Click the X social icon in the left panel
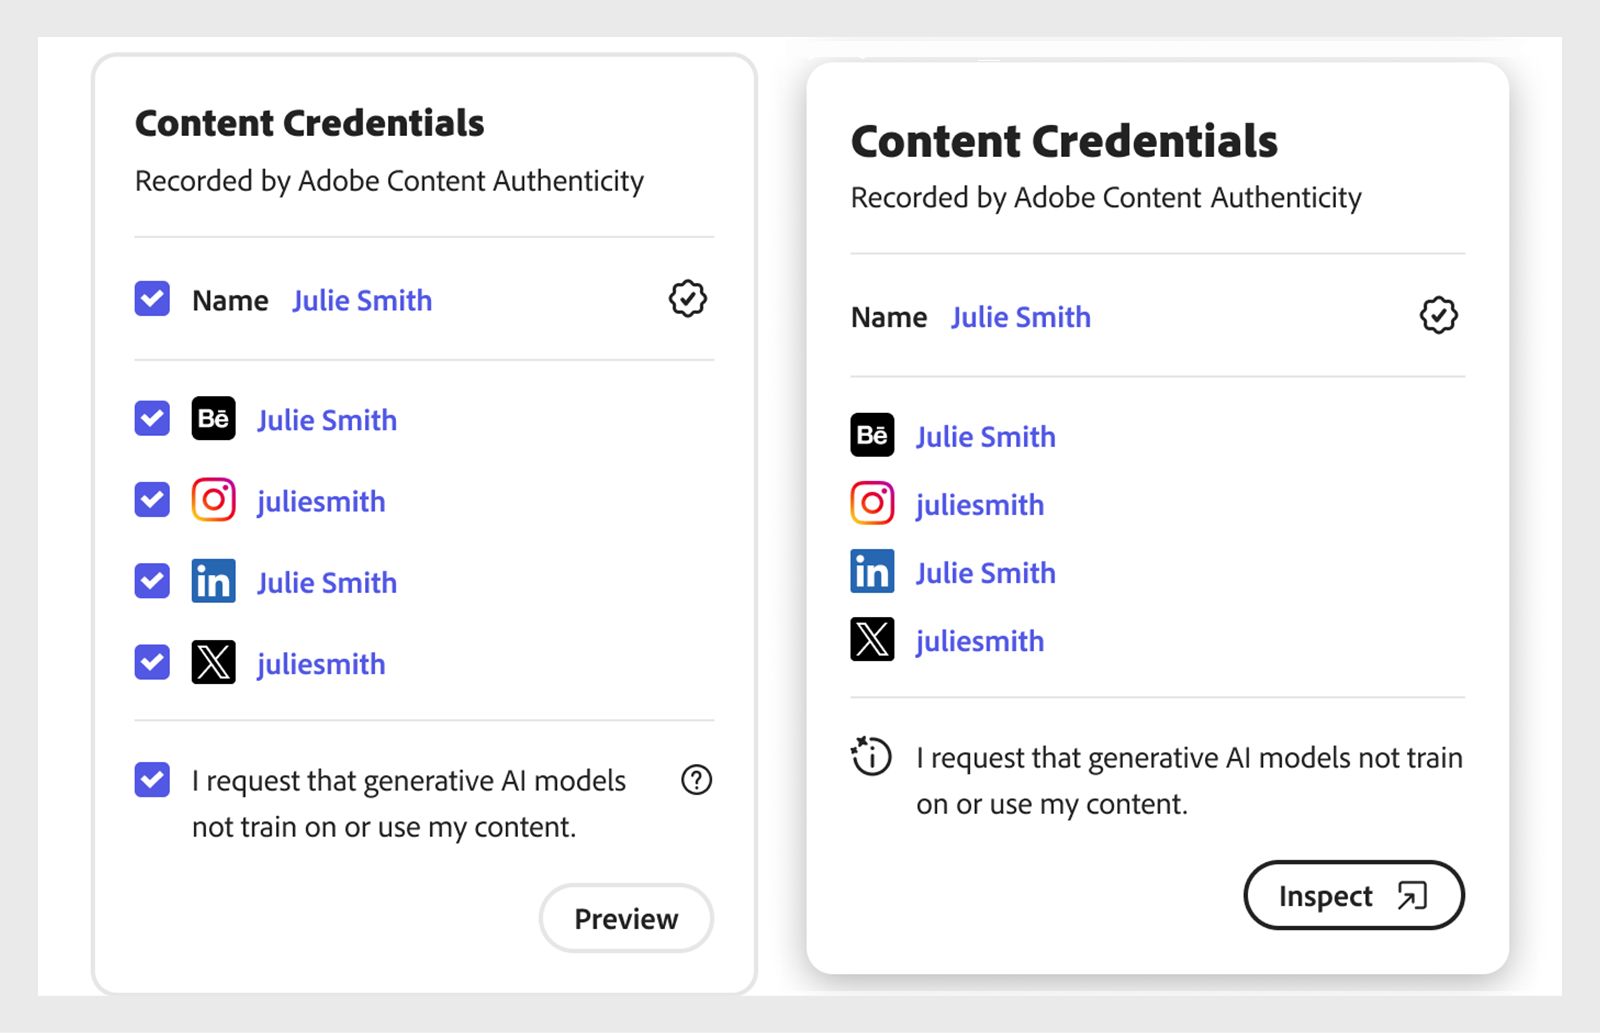Viewport: 1600px width, 1033px height. (212, 662)
